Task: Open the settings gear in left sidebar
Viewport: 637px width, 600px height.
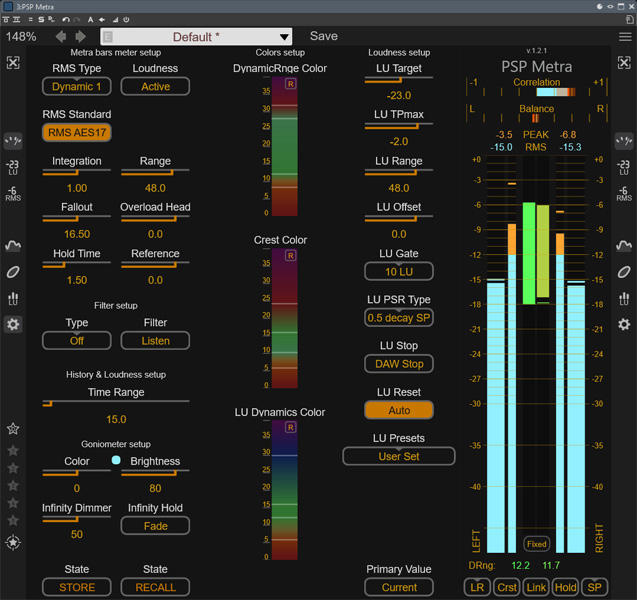Action: pyautogui.click(x=13, y=324)
